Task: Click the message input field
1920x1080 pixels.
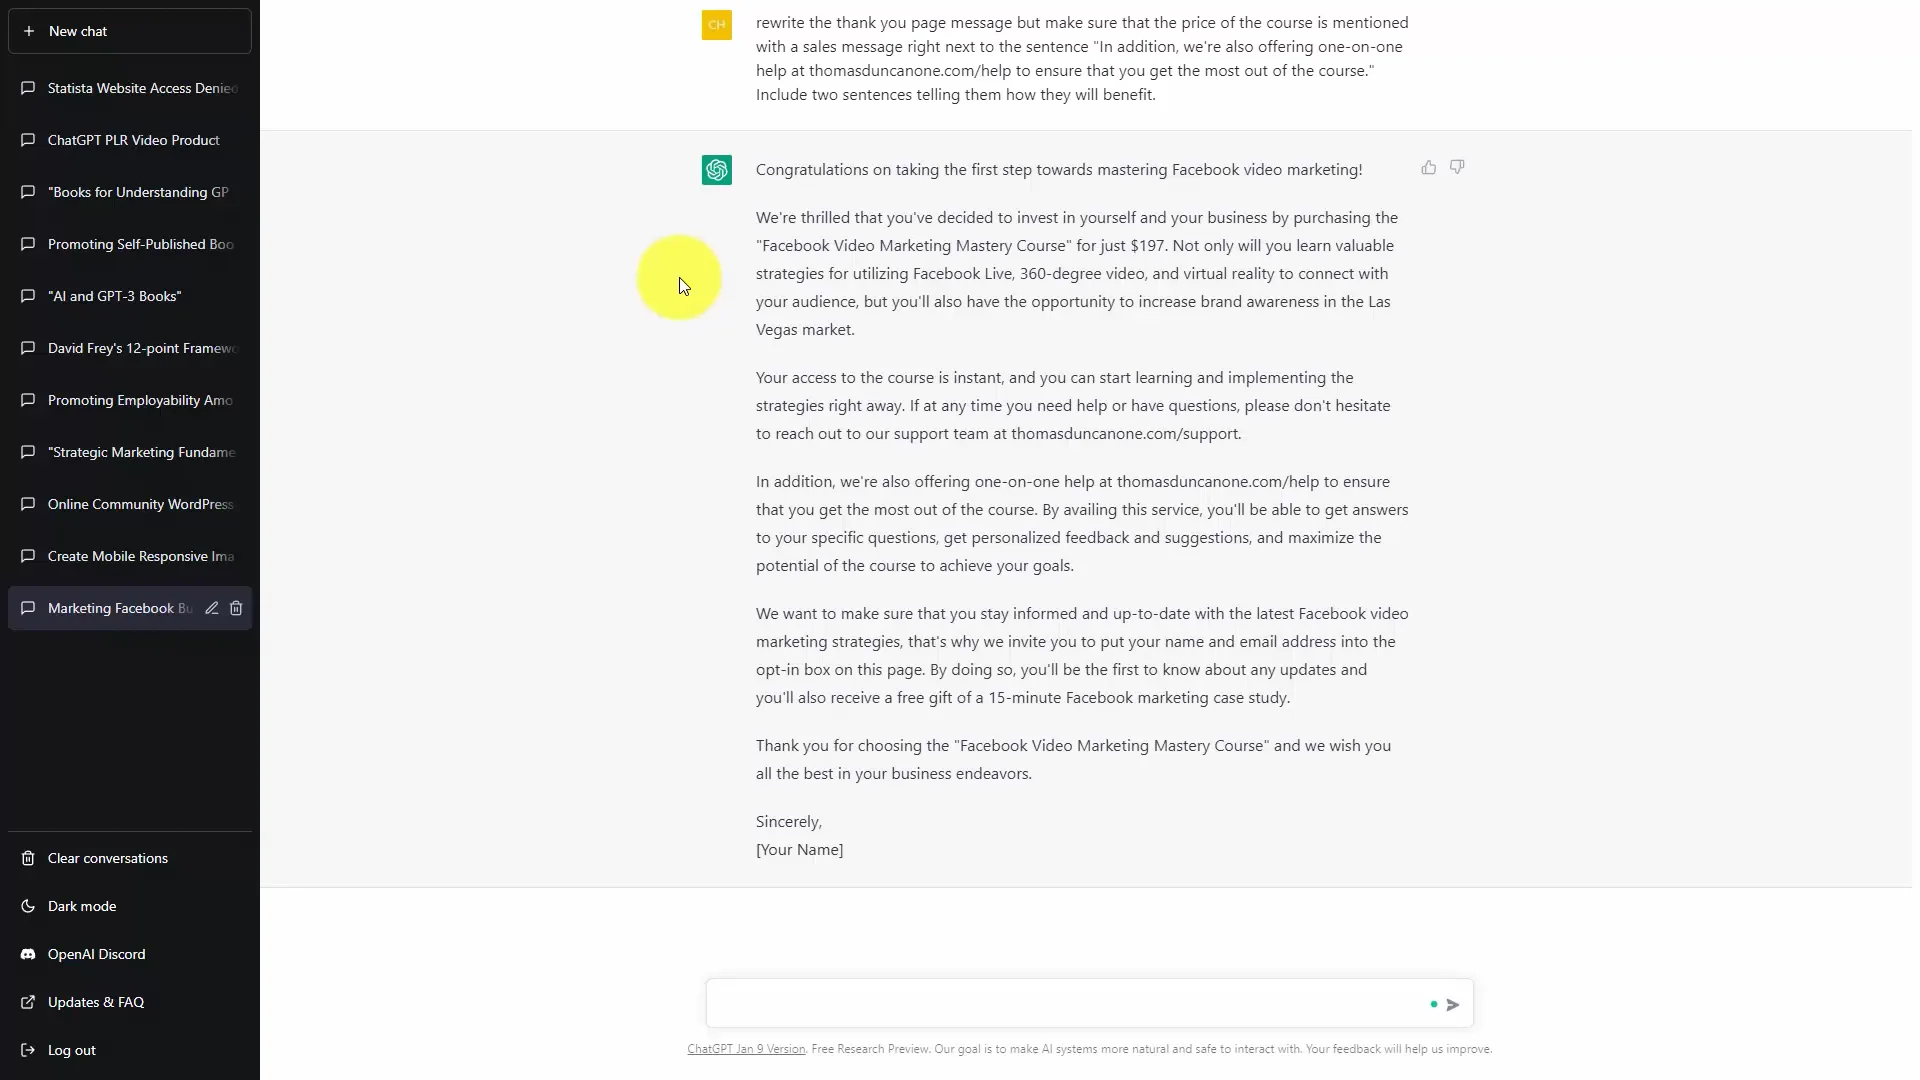Action: [1069, 1004]
